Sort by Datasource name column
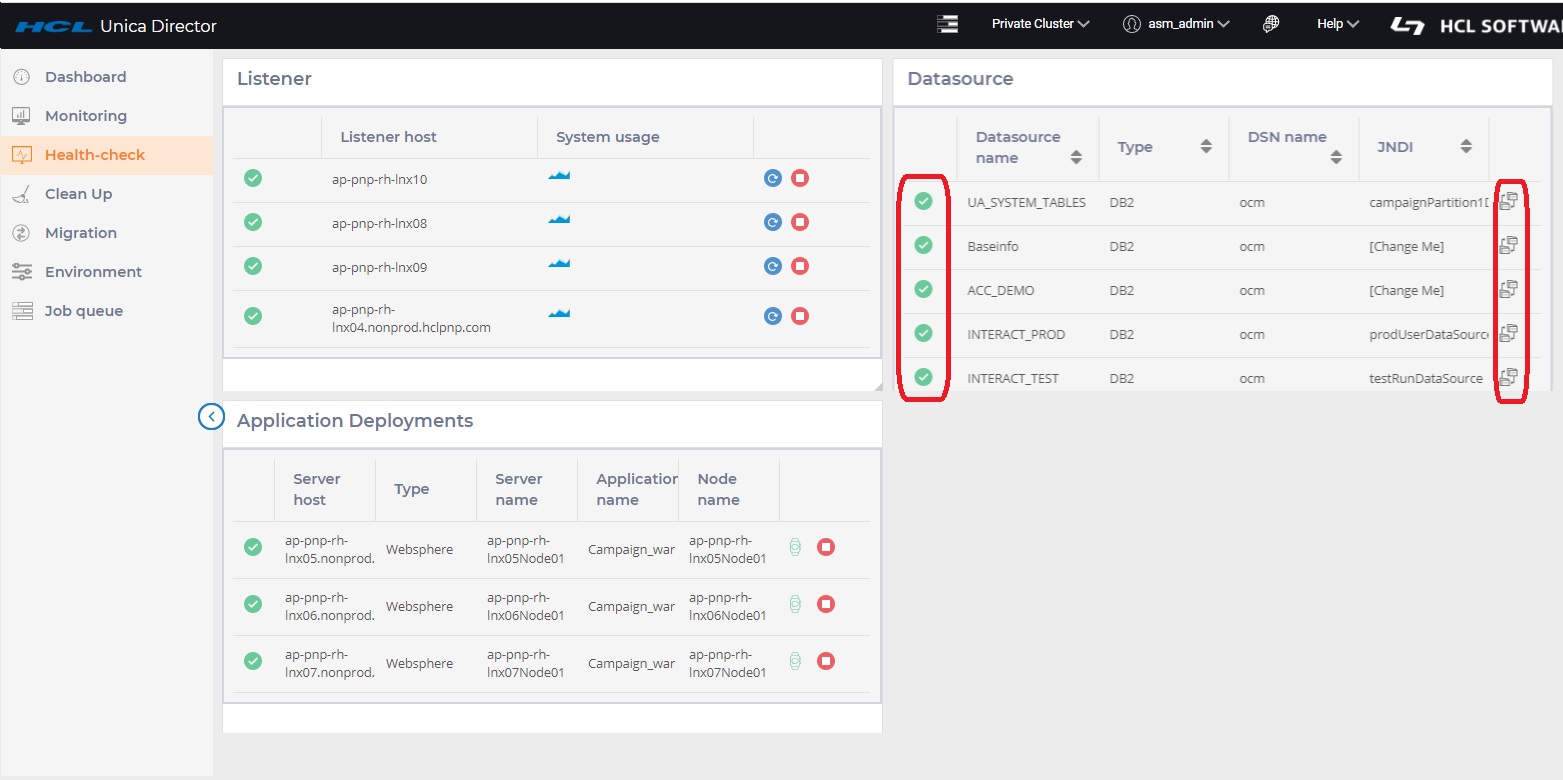1563x780 pixels. [x=1076, y=157]
